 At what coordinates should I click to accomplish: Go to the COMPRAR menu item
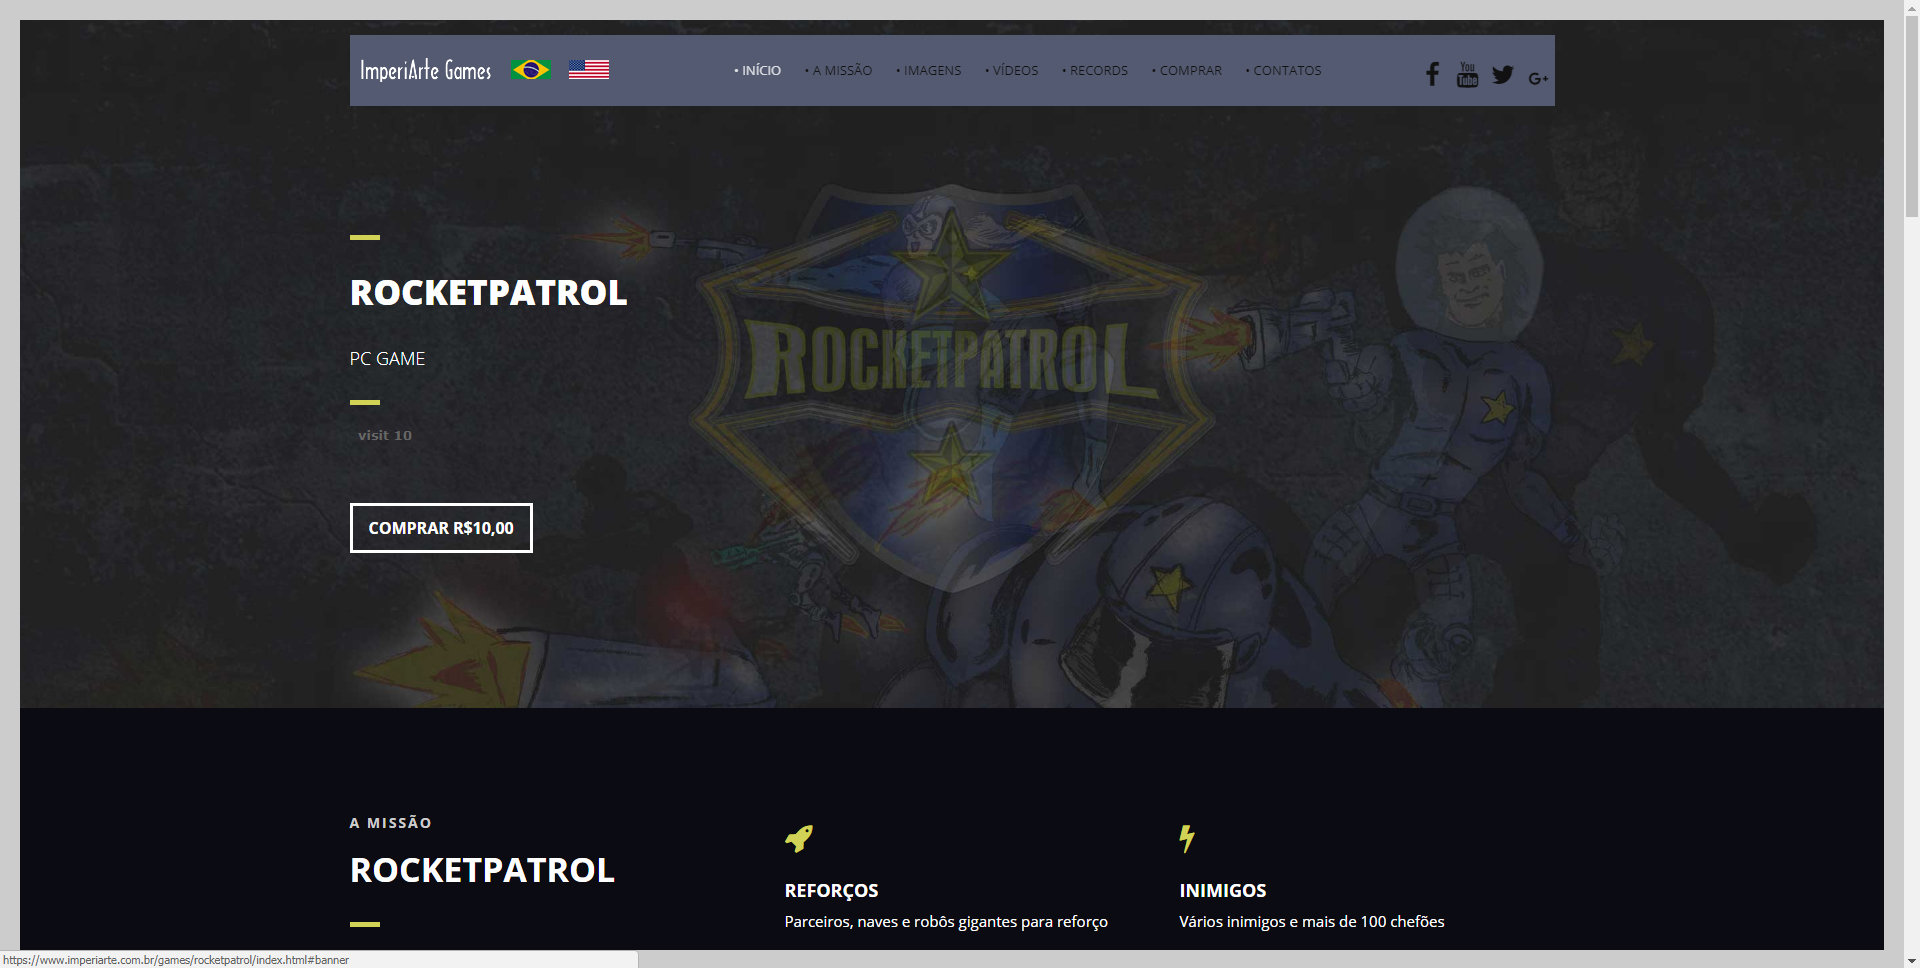tap(1186, 71)
